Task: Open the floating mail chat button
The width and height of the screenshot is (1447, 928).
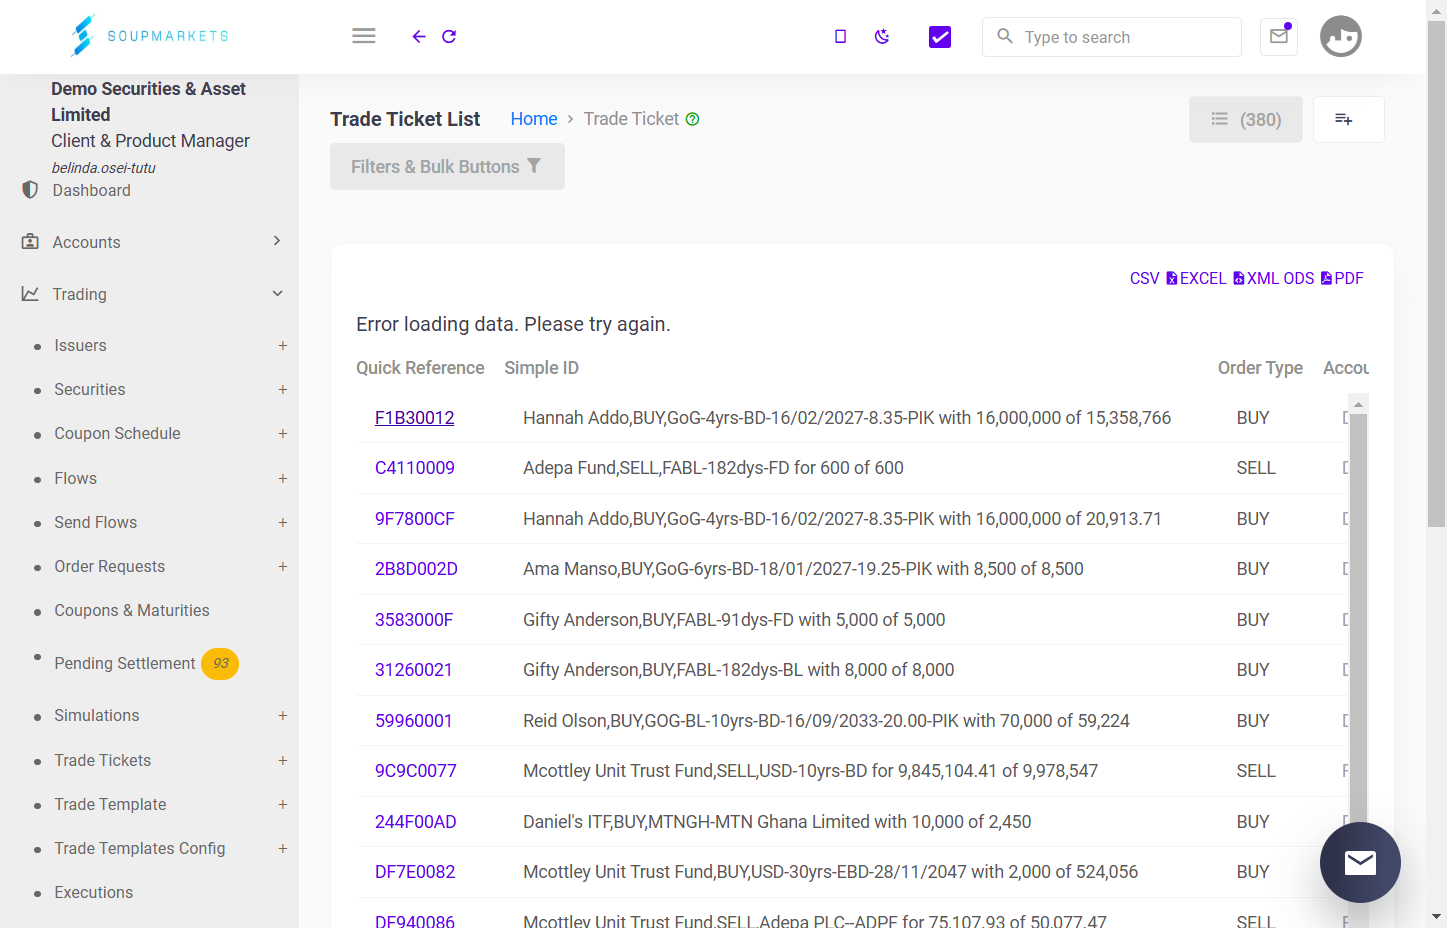Action: pos(1360,862)
